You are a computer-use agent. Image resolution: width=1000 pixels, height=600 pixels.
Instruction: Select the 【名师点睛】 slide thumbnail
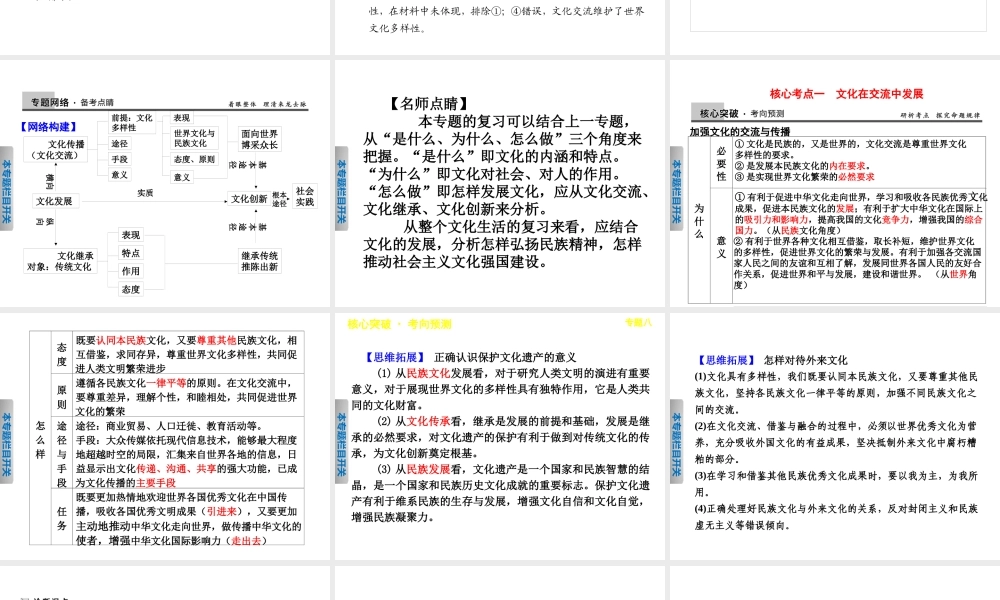[x=499, y=184]
